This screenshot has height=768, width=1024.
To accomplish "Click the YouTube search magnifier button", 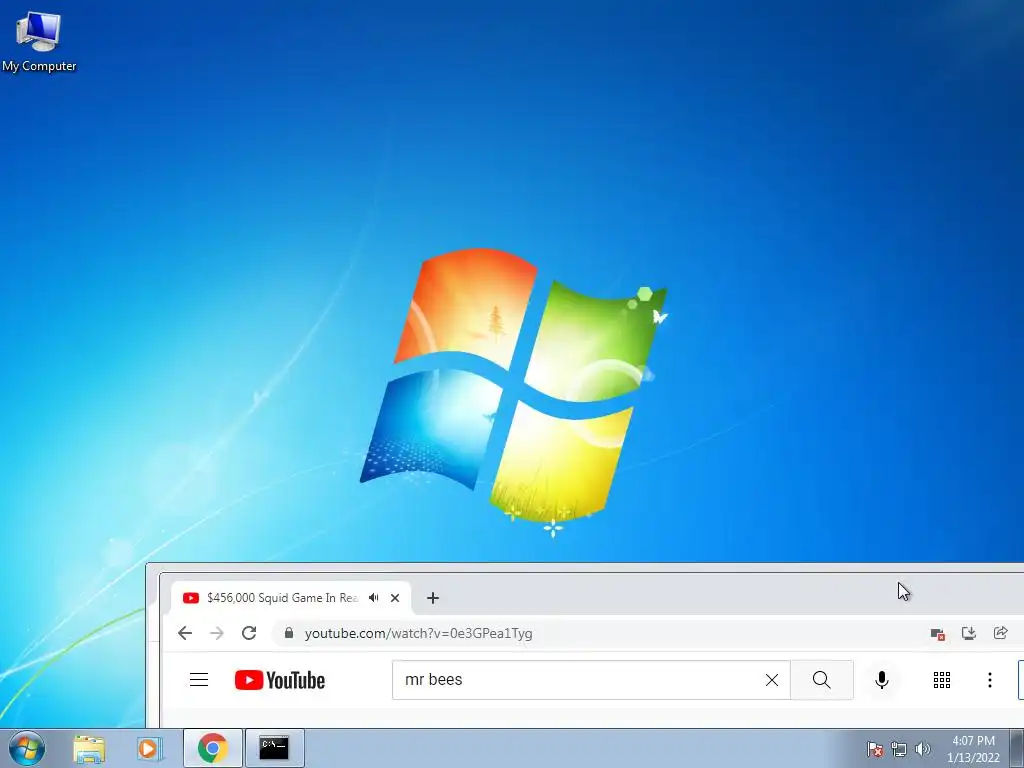I will click(x=822, y=680).
